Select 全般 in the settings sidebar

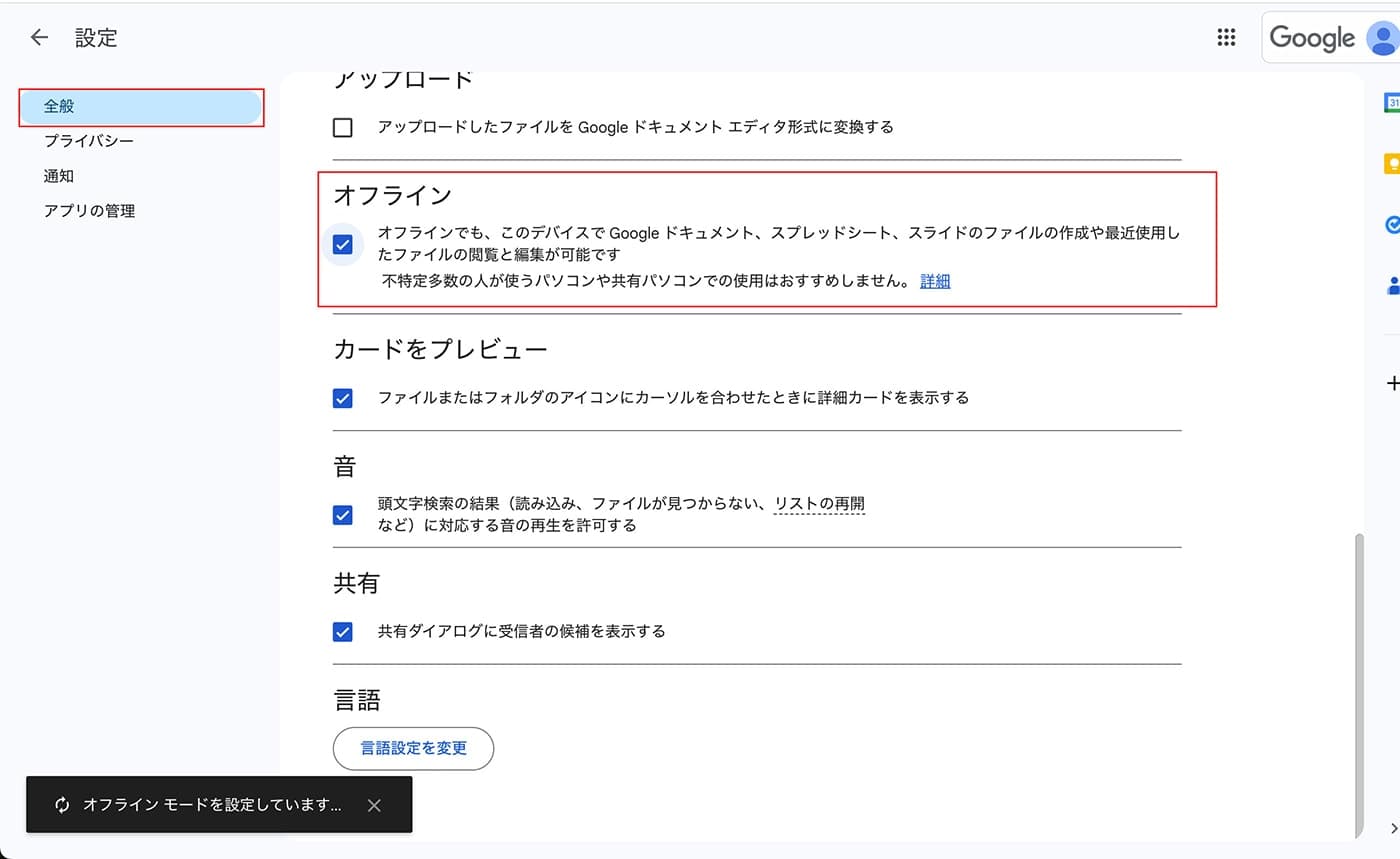pyautogui.click(x=141, y=106)
